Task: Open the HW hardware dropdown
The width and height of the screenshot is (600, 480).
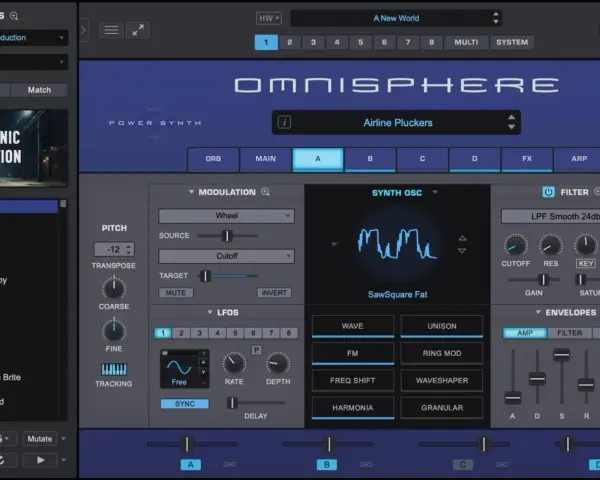Action: 269,18
